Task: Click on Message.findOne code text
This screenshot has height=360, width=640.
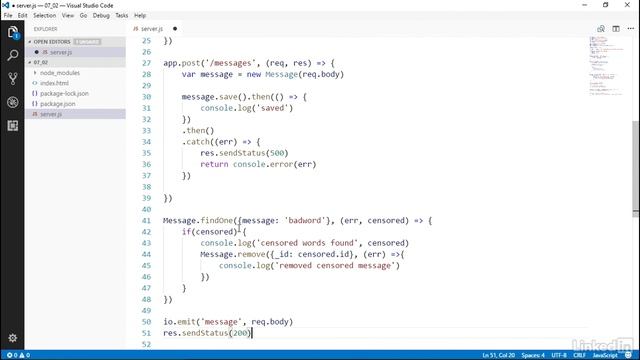Action: tap(198, 221)
